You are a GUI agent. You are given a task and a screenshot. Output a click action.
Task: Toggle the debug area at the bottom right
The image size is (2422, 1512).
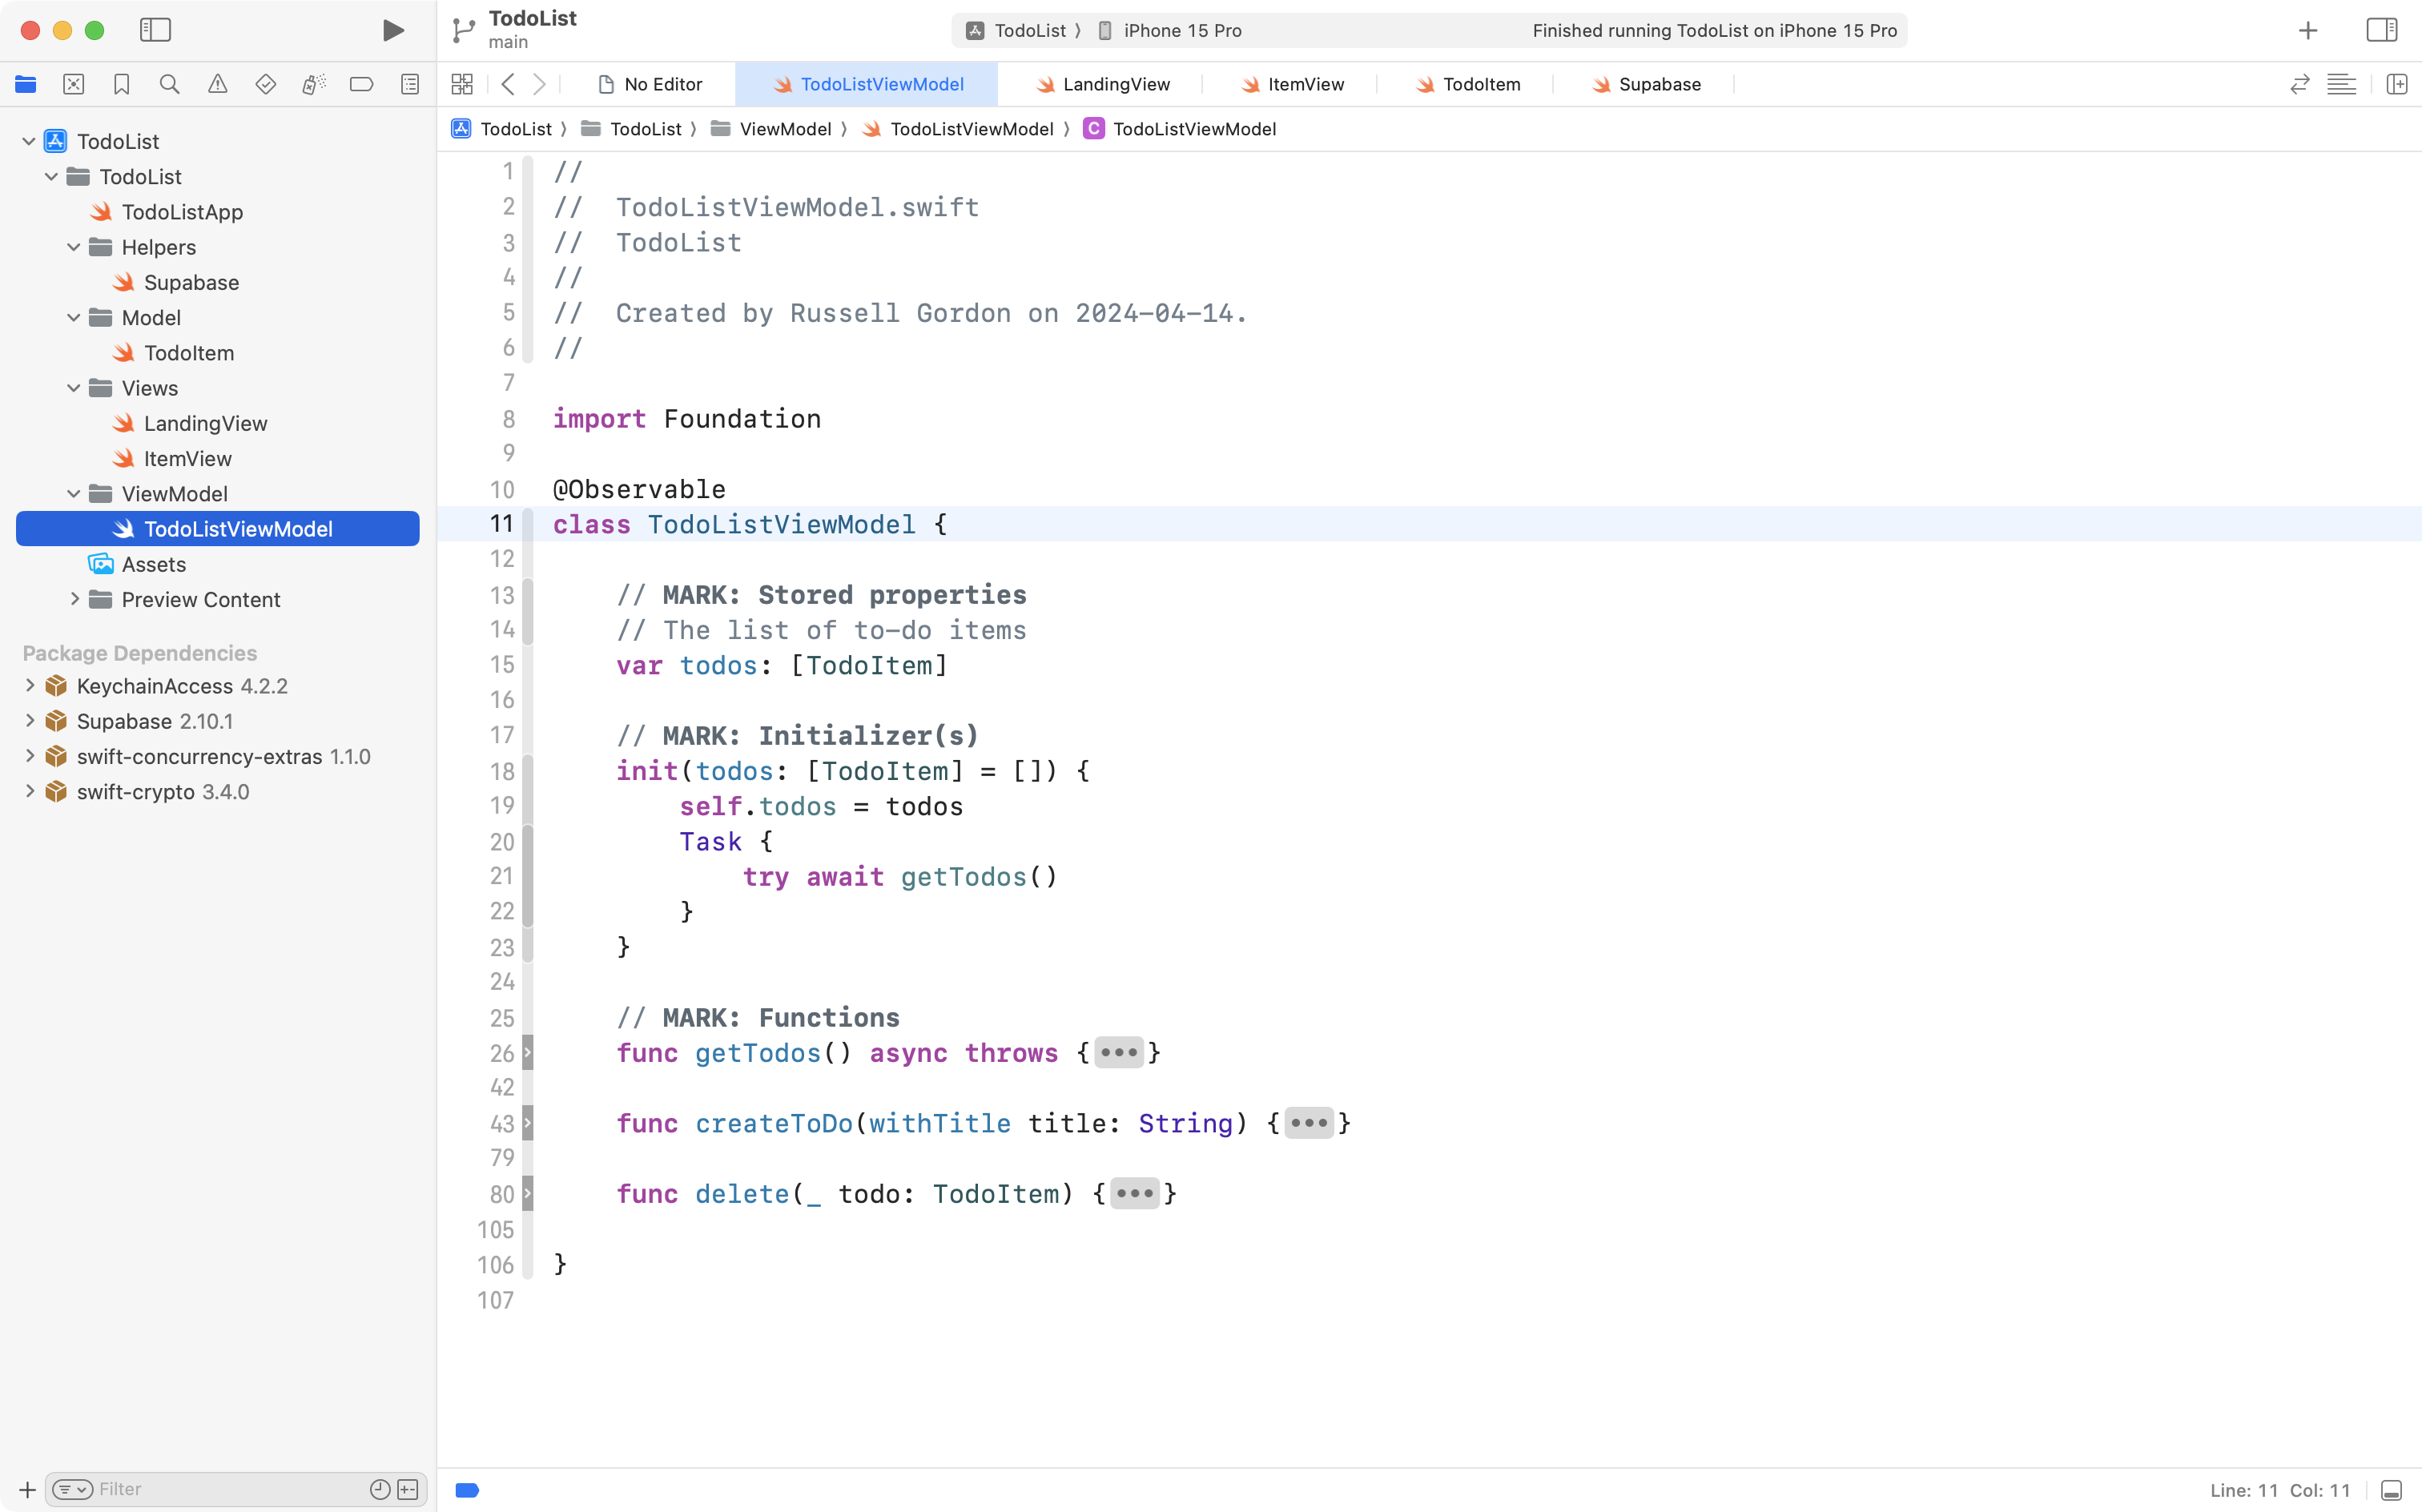click(2392, 1489)
